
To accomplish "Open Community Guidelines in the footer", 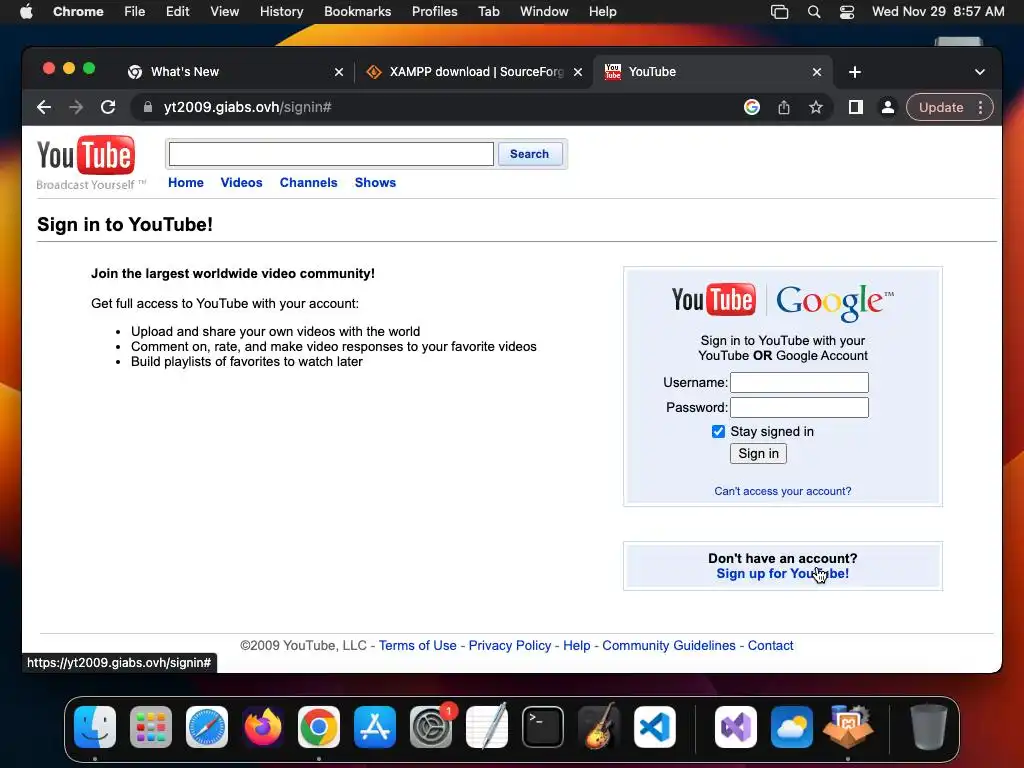I will (669, 645).
